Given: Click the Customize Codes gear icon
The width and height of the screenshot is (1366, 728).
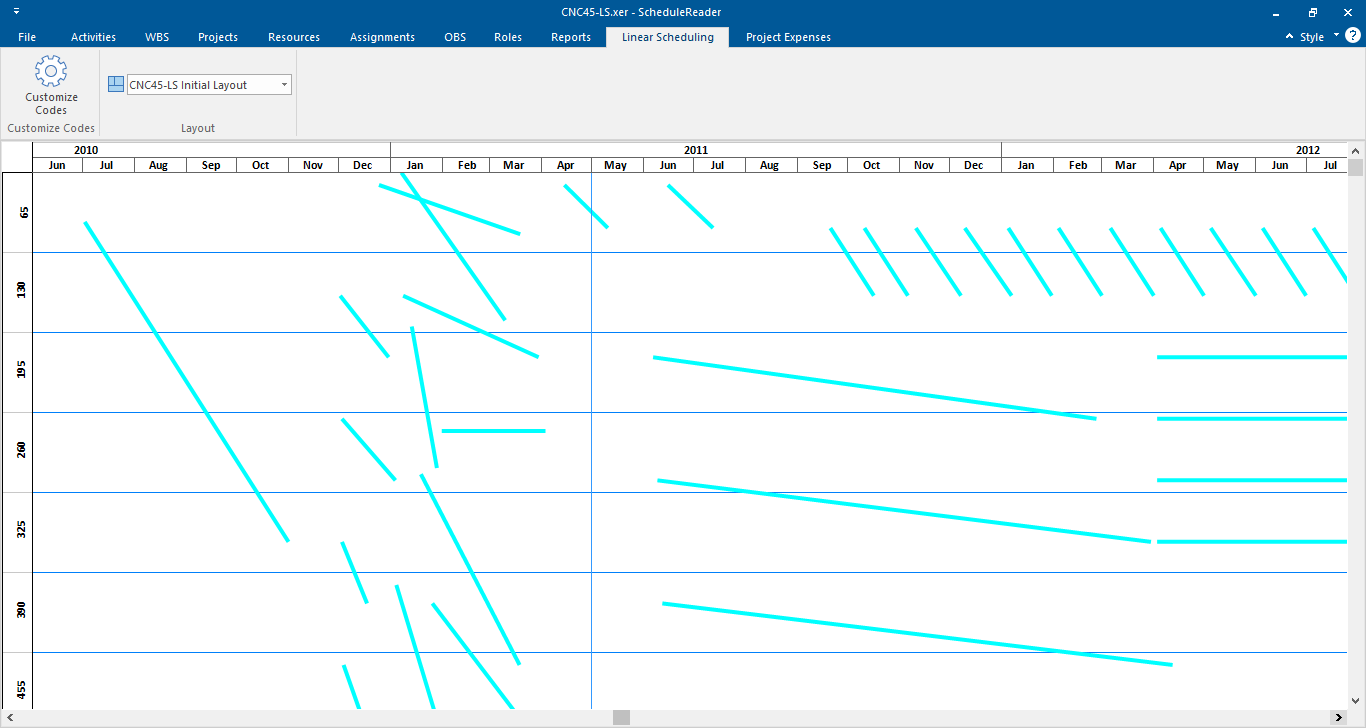Looking at the screenshot, I should tap(51, 72).
